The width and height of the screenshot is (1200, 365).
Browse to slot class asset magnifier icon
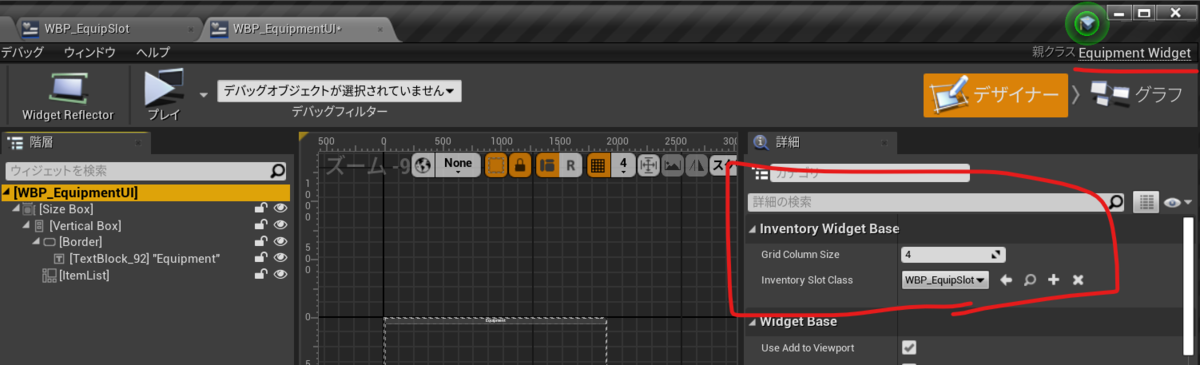1030,281
